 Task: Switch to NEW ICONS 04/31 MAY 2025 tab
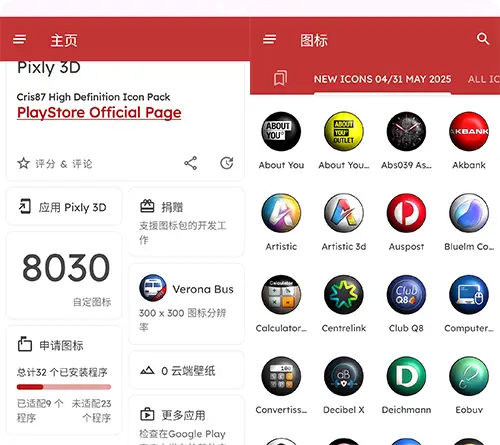tap(382, 79)
